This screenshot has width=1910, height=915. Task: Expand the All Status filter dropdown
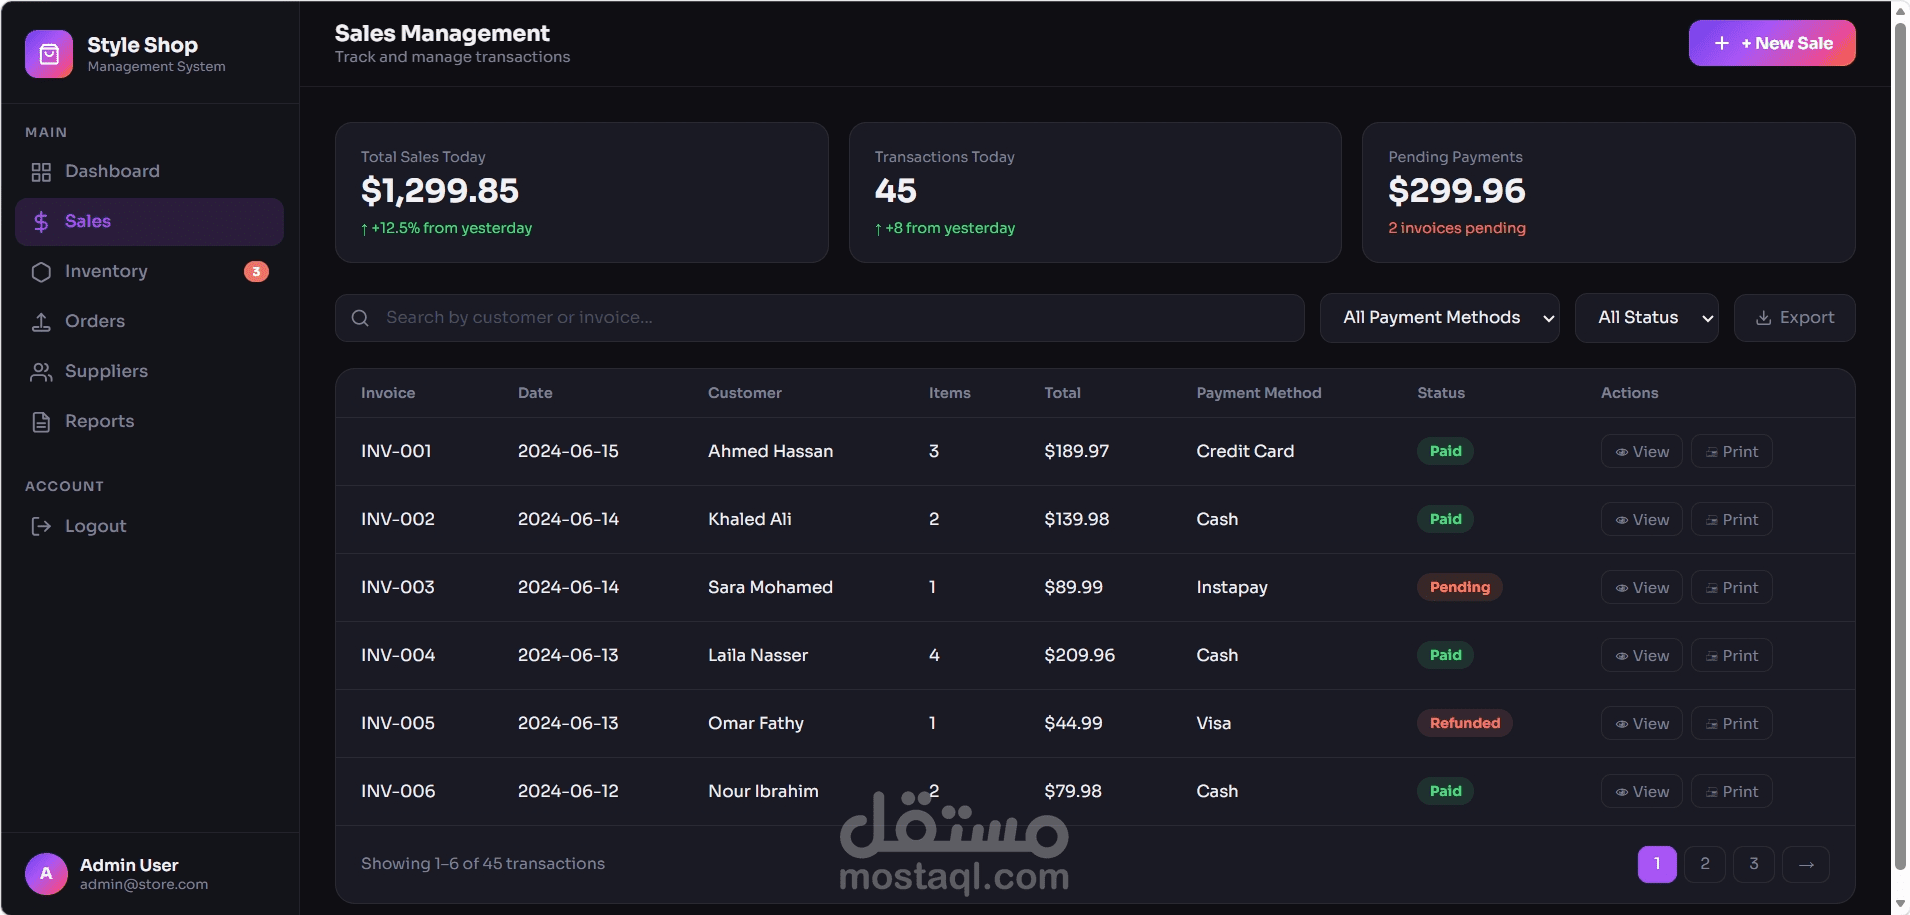[1646, 318]
